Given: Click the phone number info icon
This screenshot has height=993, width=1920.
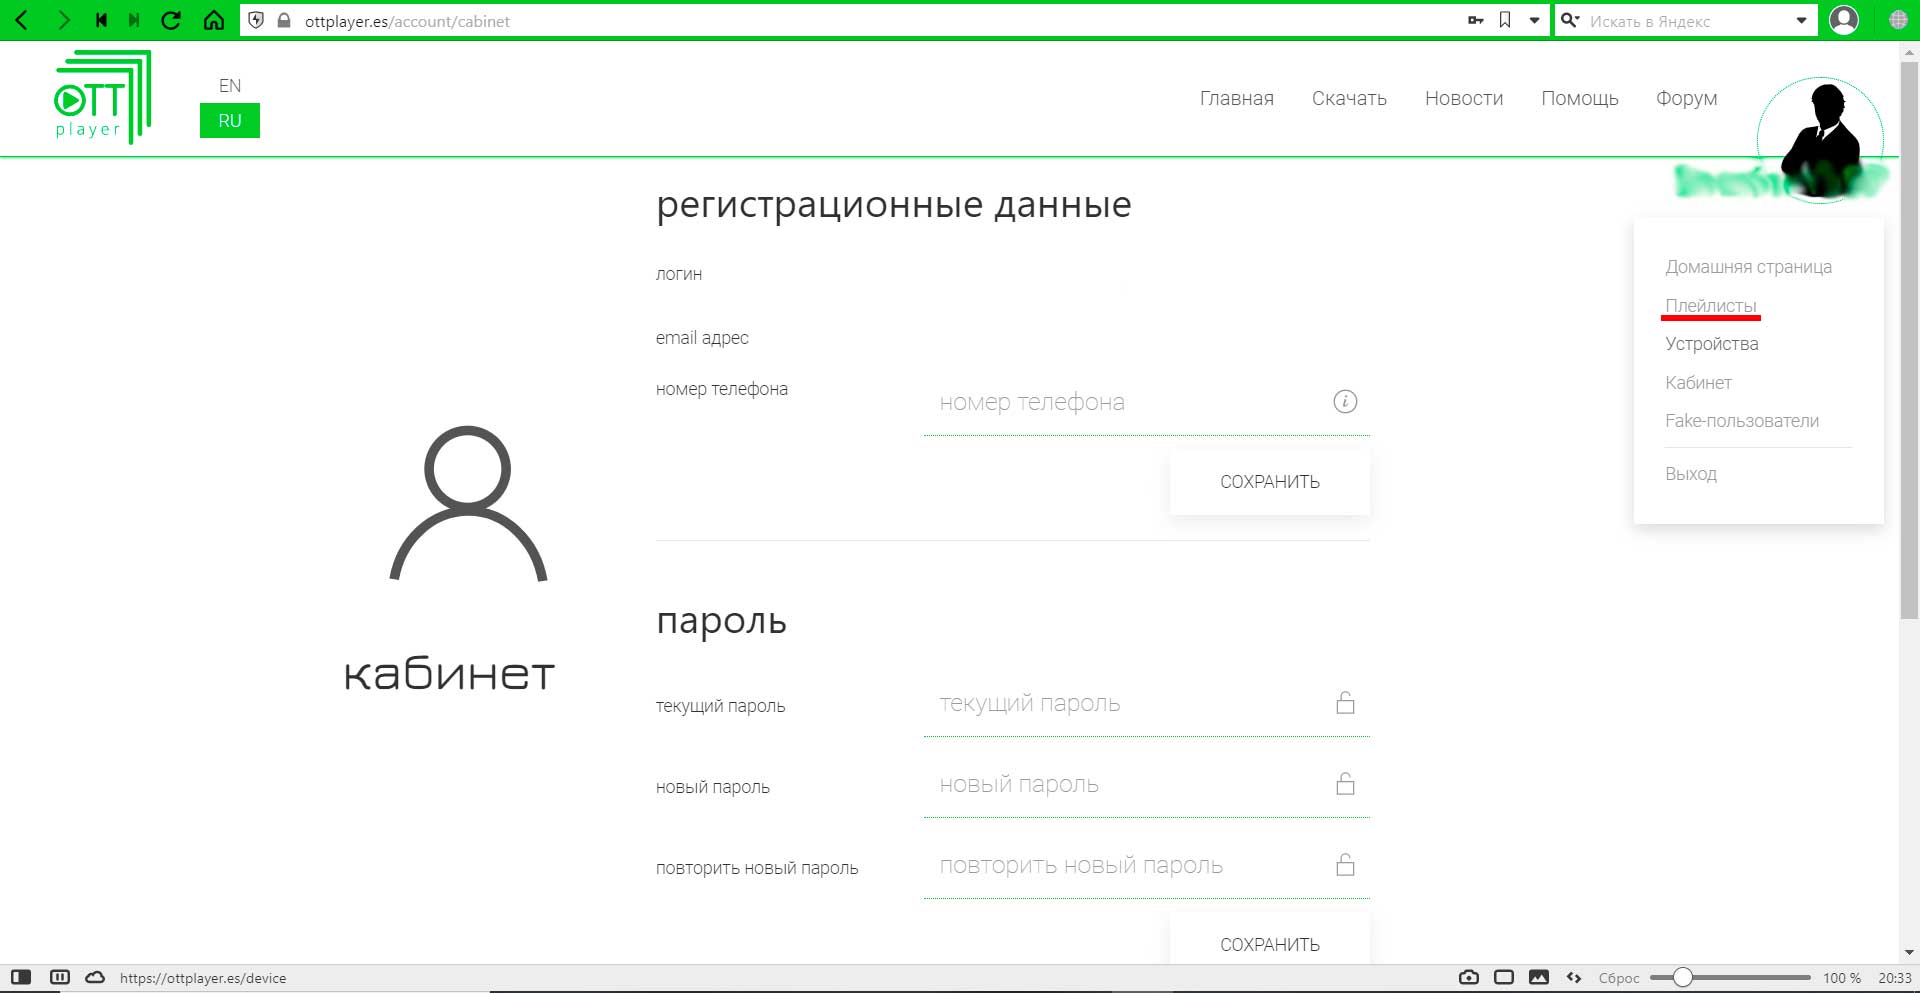Looking at the screenshot, I should pos(1345,402).
